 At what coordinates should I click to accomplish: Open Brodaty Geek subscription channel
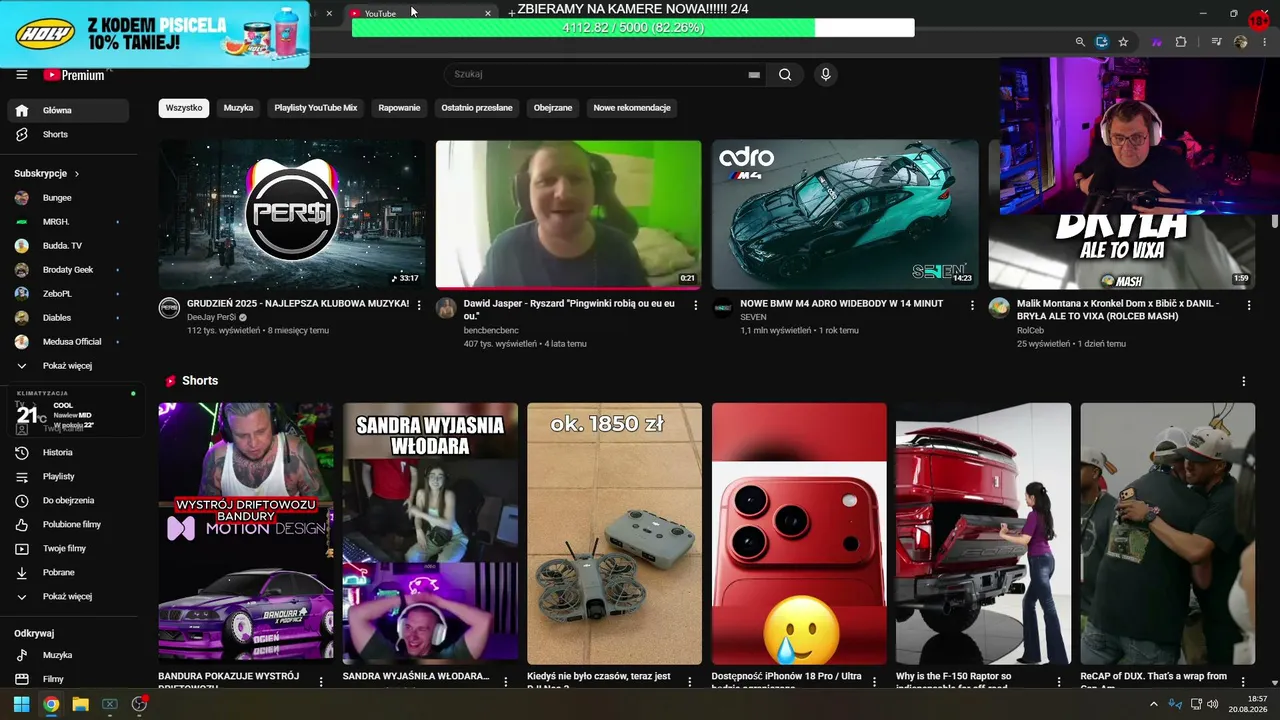pyautogui.click(x=68, y=270)
